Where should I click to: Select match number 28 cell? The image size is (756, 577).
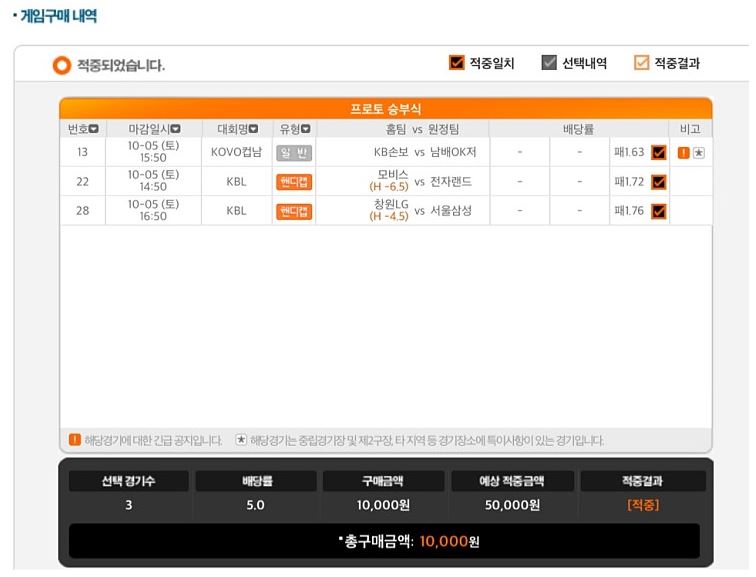(x=82, y=211)
